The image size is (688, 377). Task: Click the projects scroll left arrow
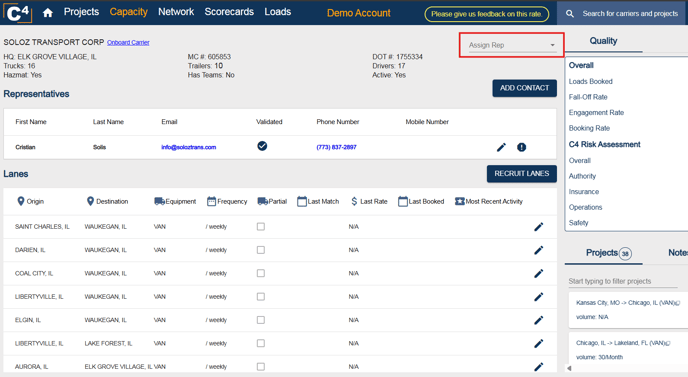point(569,368)
